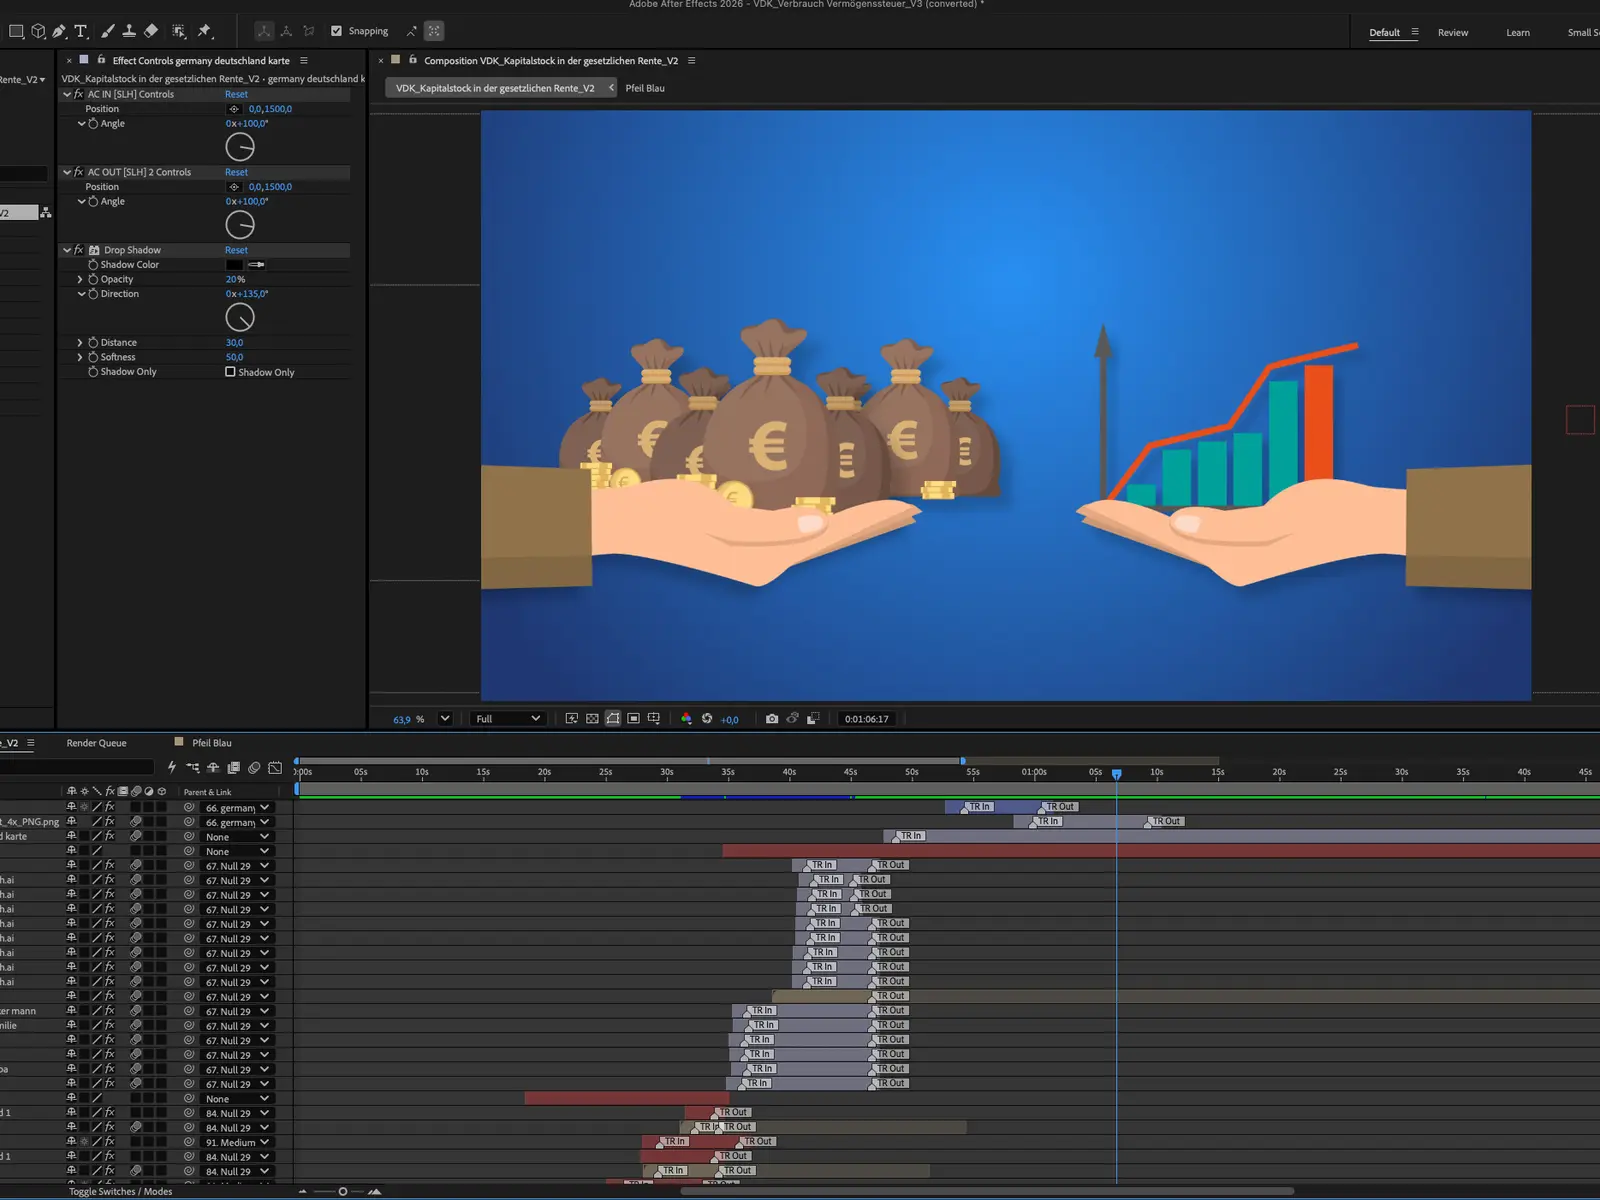
Task: Switch to the Render Queue tab
Action: point(96,743)
